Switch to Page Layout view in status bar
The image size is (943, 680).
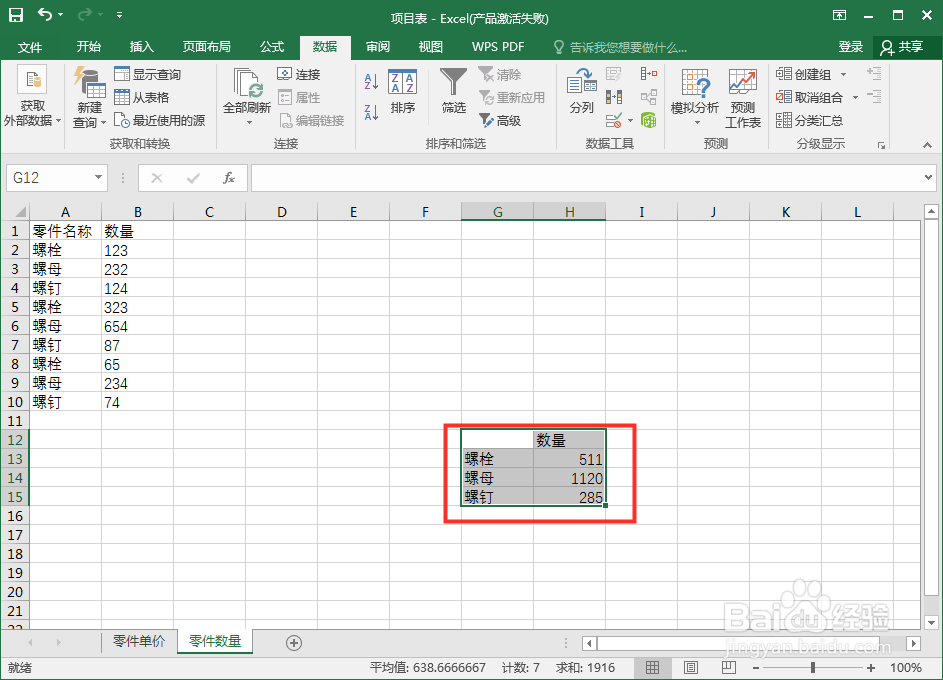pos(691,667)
